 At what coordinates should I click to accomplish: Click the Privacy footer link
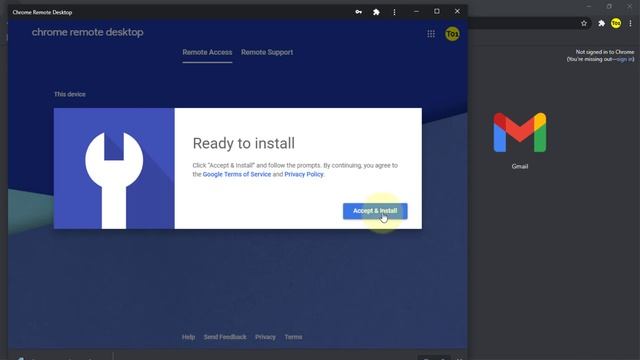(x=265, y=337)
